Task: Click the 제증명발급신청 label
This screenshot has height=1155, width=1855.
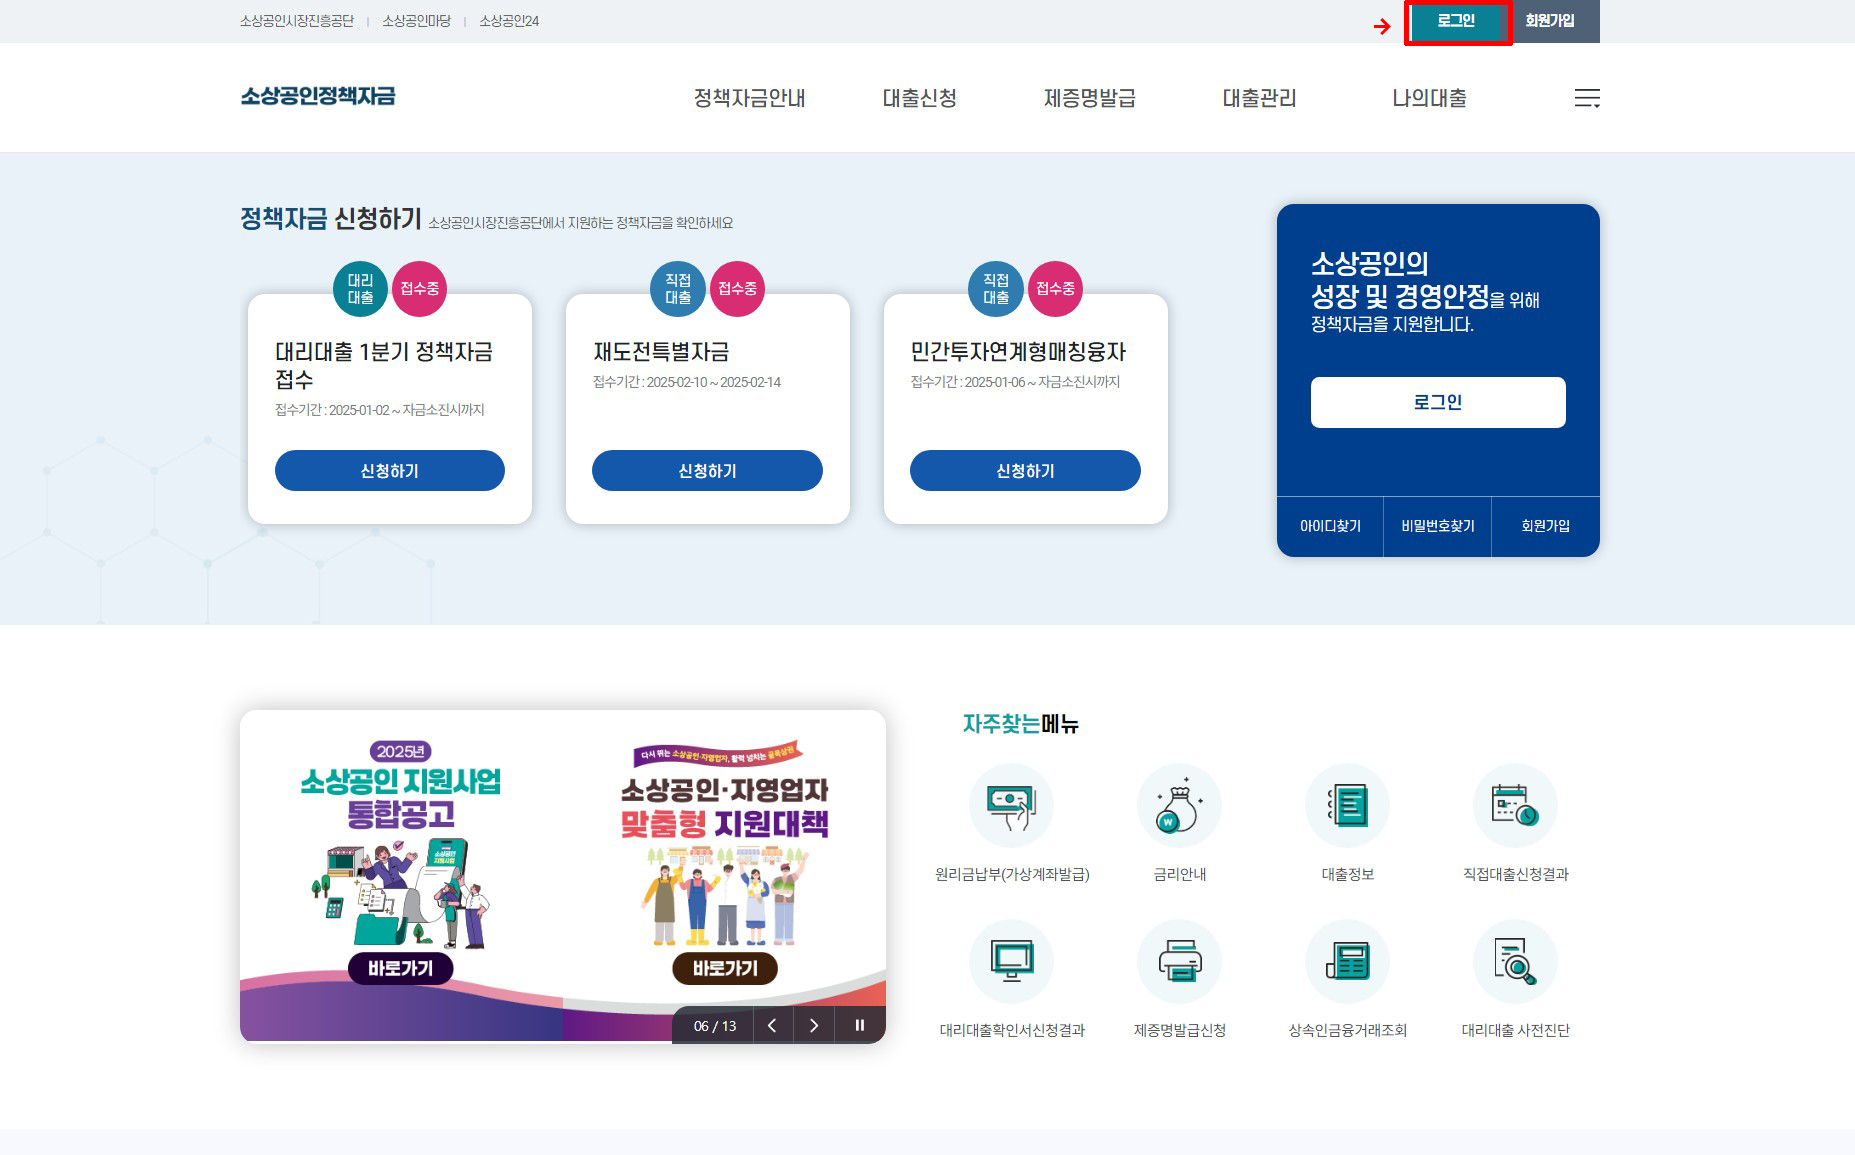Action: [1180, 1031]
